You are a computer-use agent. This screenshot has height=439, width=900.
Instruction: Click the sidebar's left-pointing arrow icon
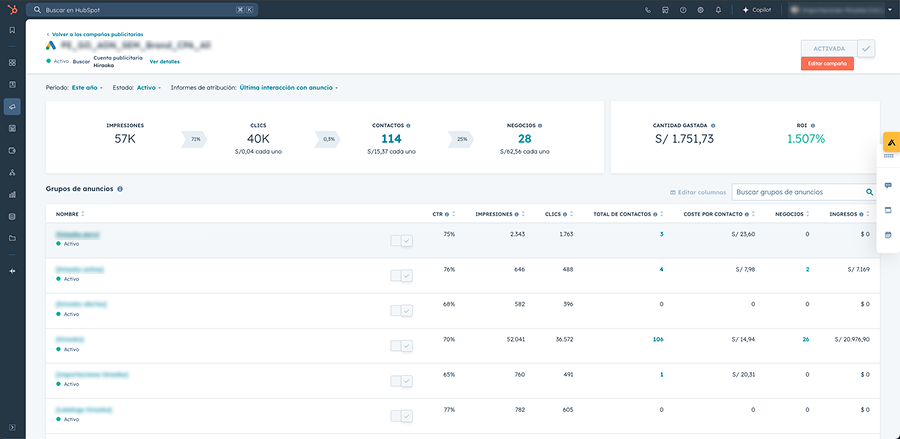tap(12, 271)
